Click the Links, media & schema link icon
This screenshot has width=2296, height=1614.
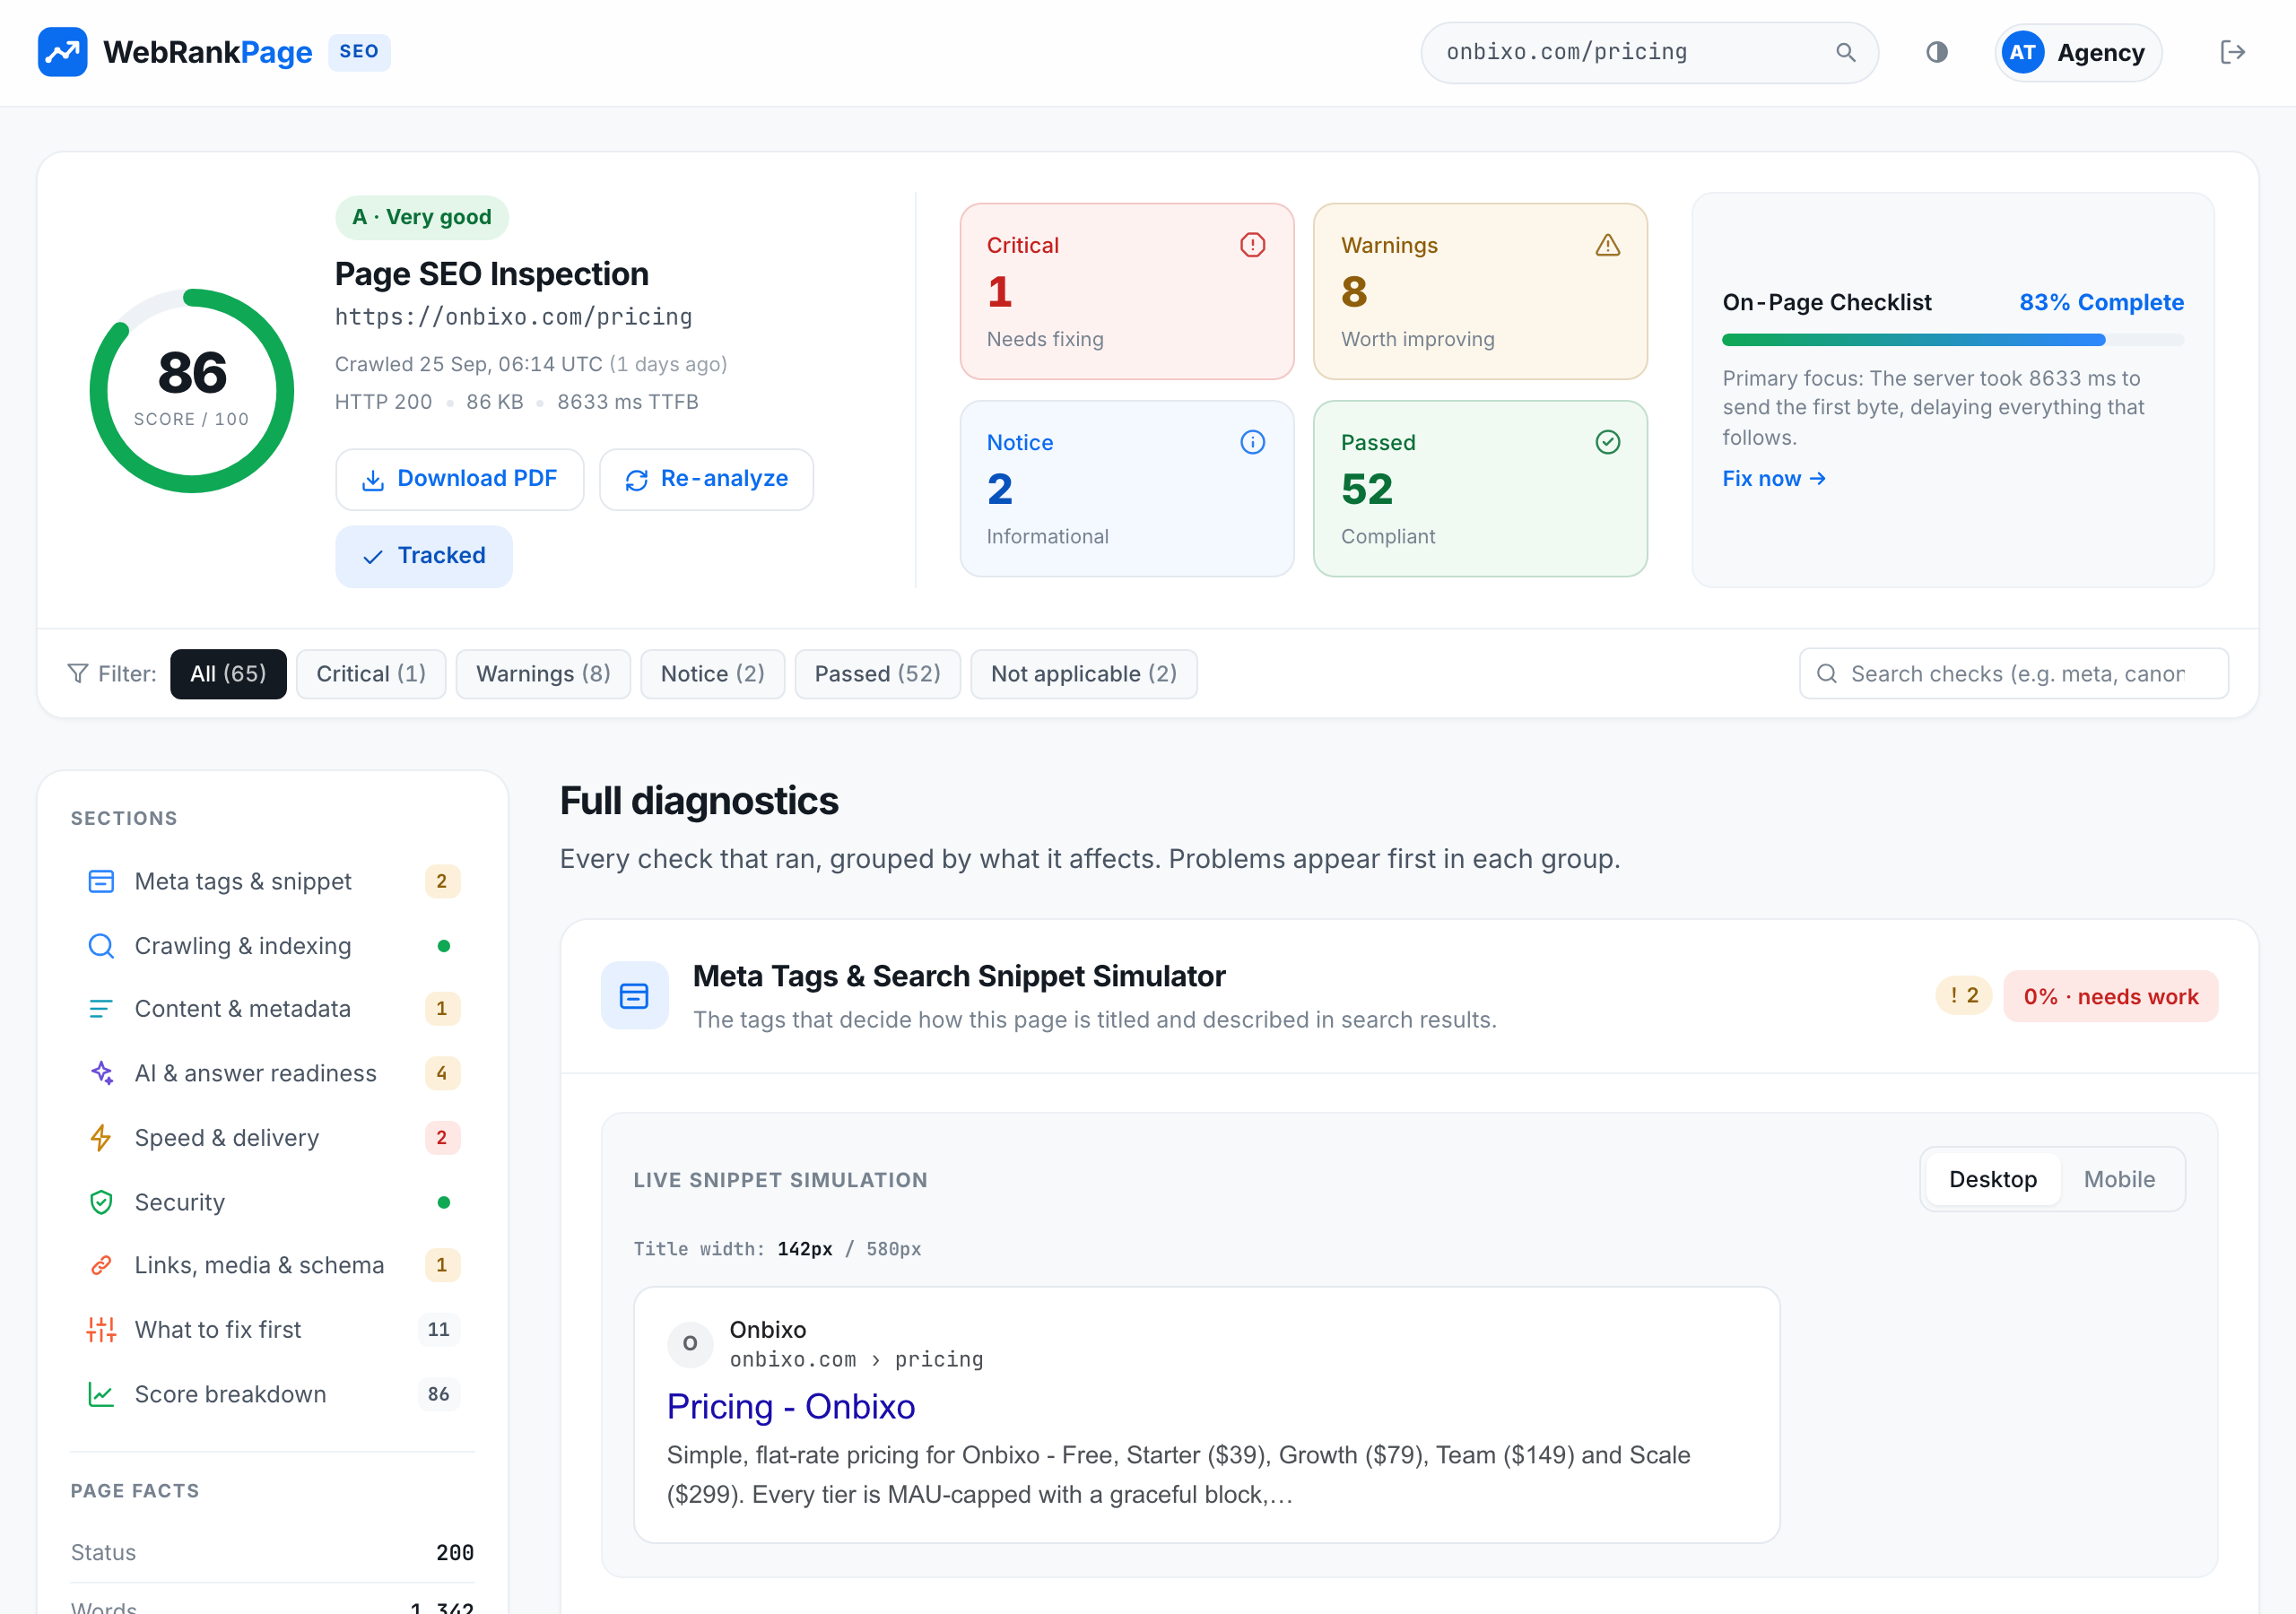pos(101,1265)
